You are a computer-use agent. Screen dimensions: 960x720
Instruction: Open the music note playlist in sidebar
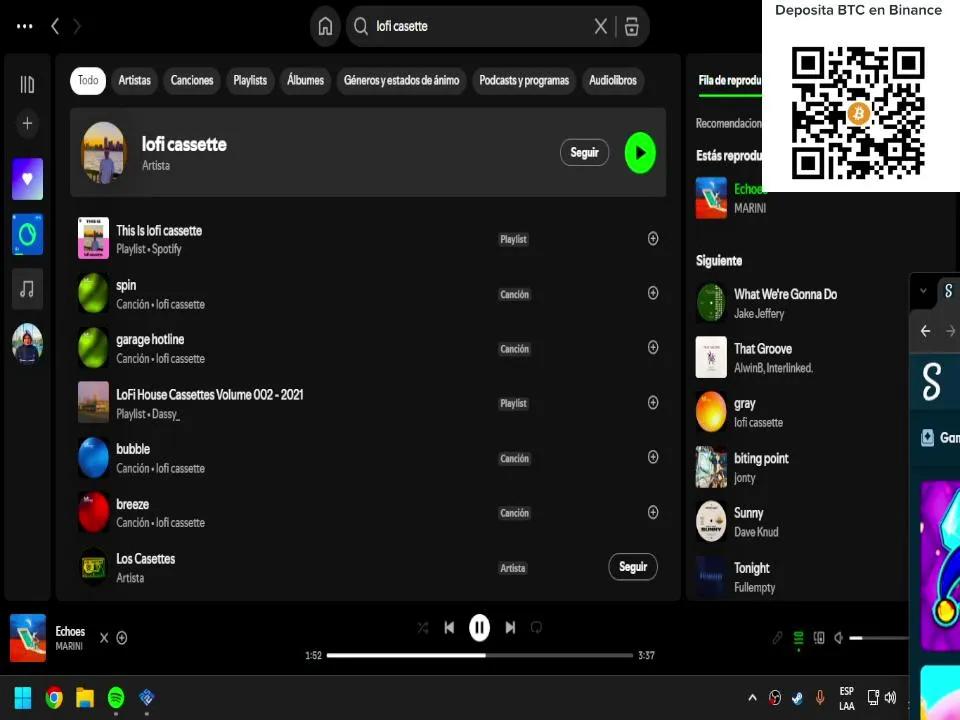click(x=27, y=288)
